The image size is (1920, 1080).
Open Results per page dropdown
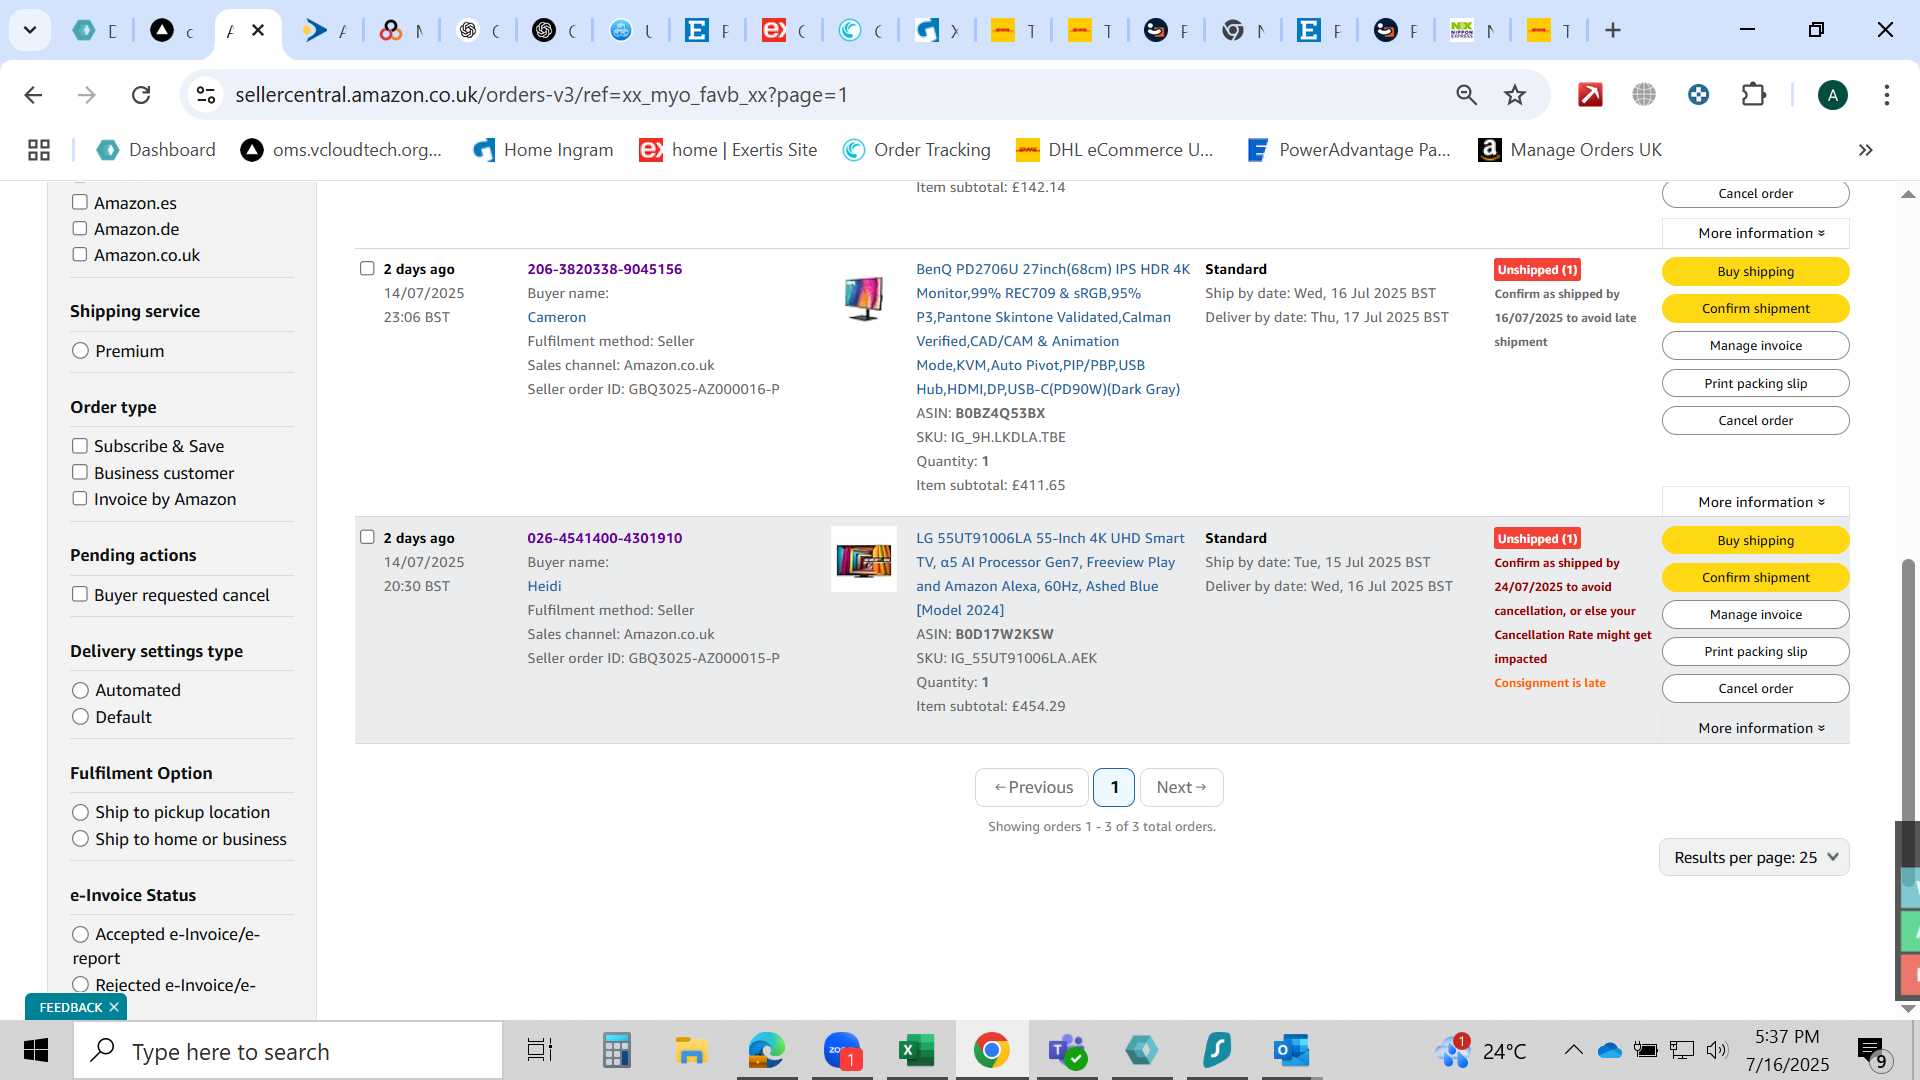(x=1754, y=857)
